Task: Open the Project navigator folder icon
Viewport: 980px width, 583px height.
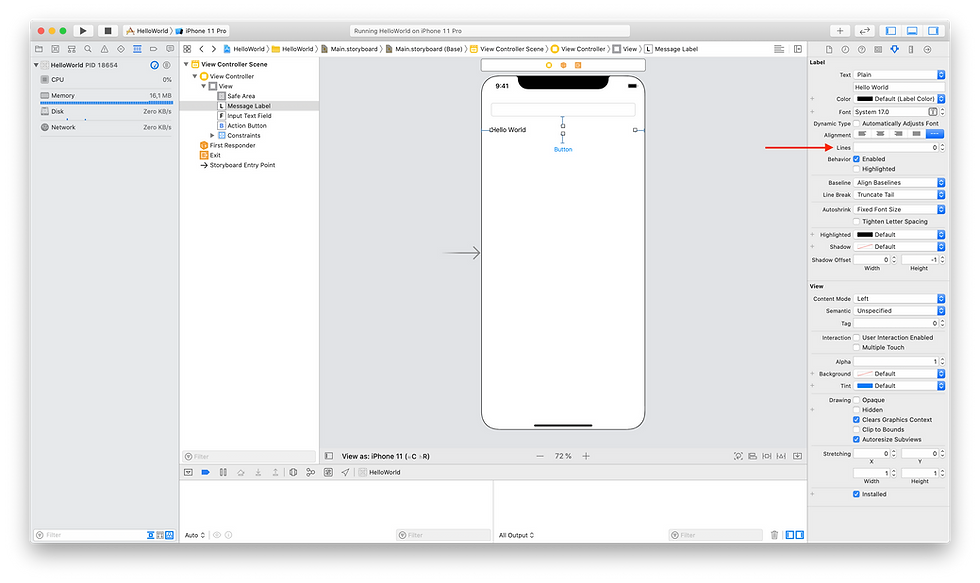Action: 39,49
